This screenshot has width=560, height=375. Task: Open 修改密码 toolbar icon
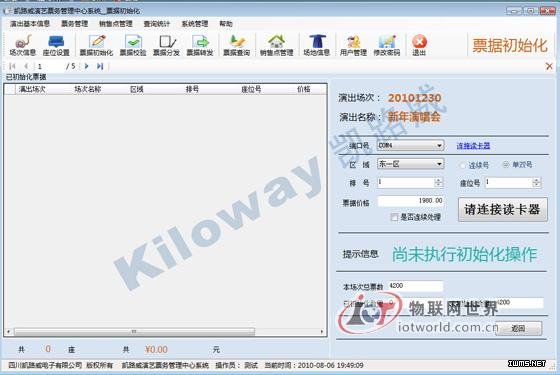[387, 45]
